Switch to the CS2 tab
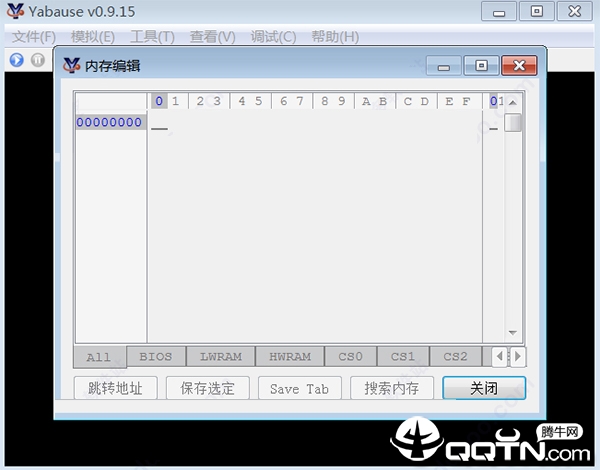The height and width of the screenshot is (470, 600). [455, 357]
